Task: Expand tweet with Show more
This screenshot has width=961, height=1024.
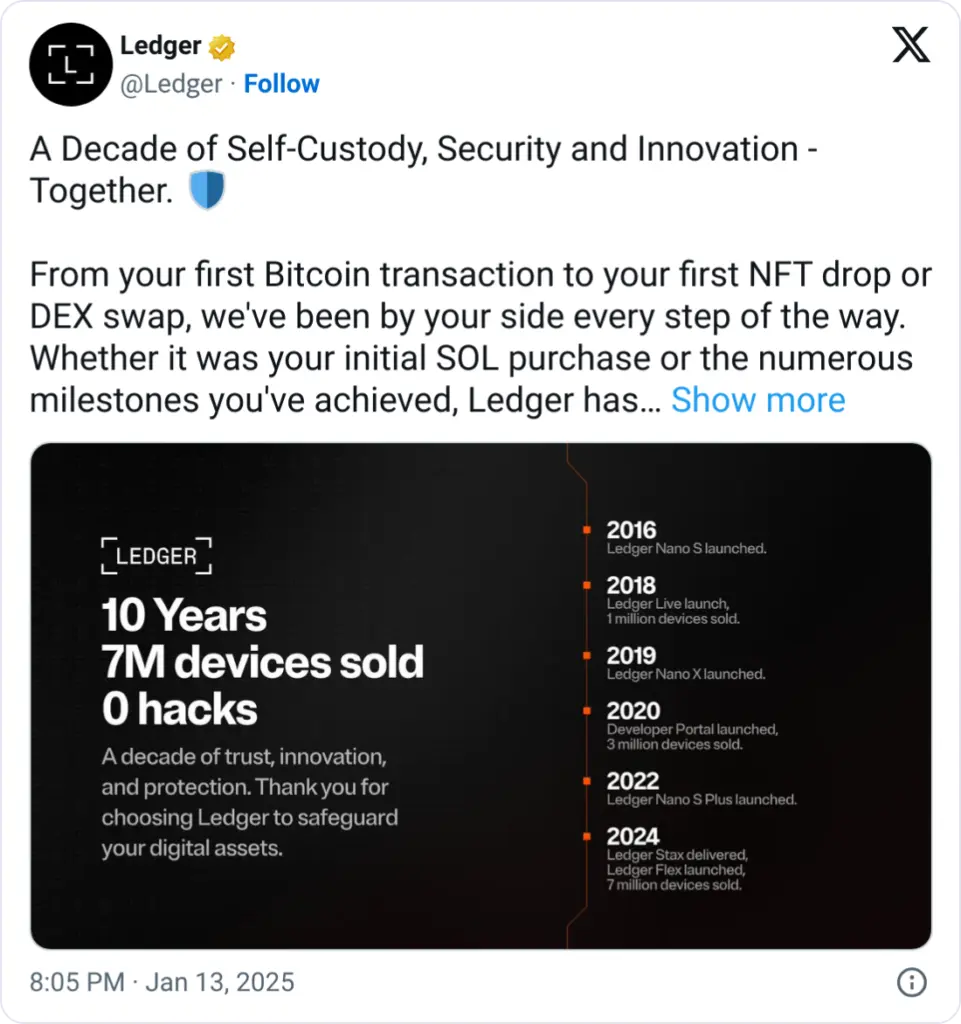Action: pyautogui.click(x=757, y=400)
